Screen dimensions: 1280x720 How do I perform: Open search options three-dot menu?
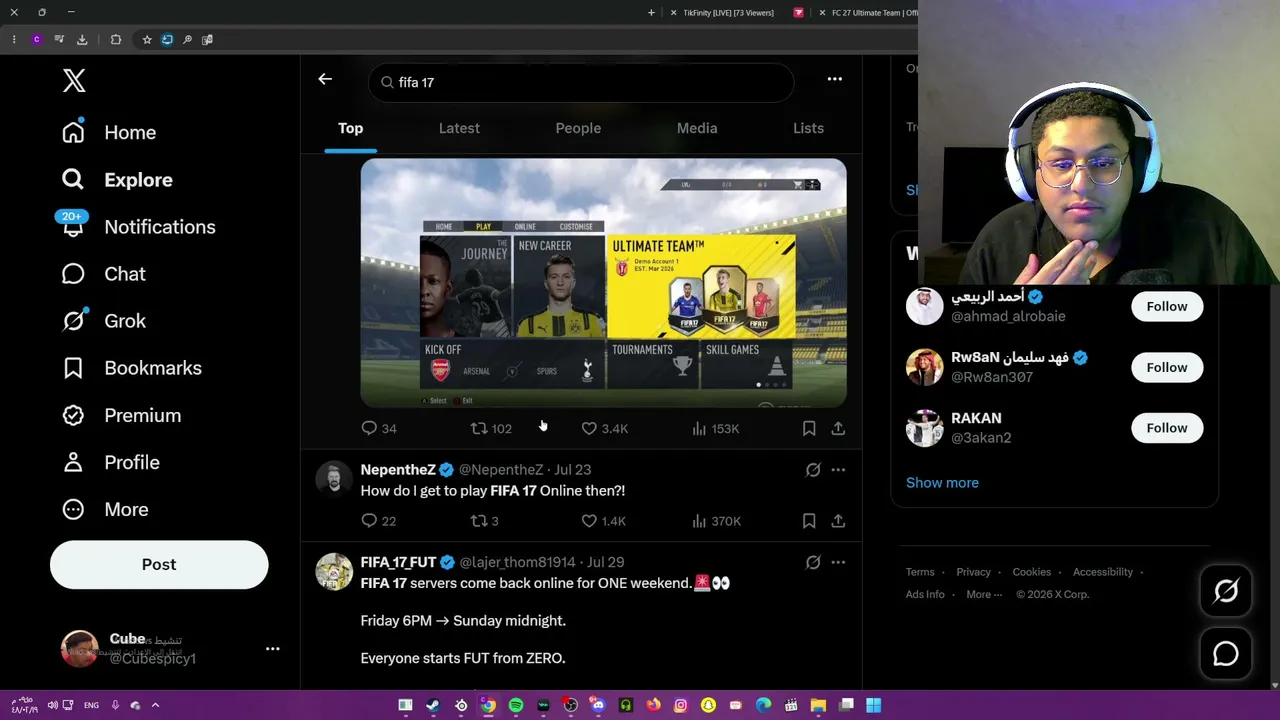pyautogui.click(x=834, y=79)
